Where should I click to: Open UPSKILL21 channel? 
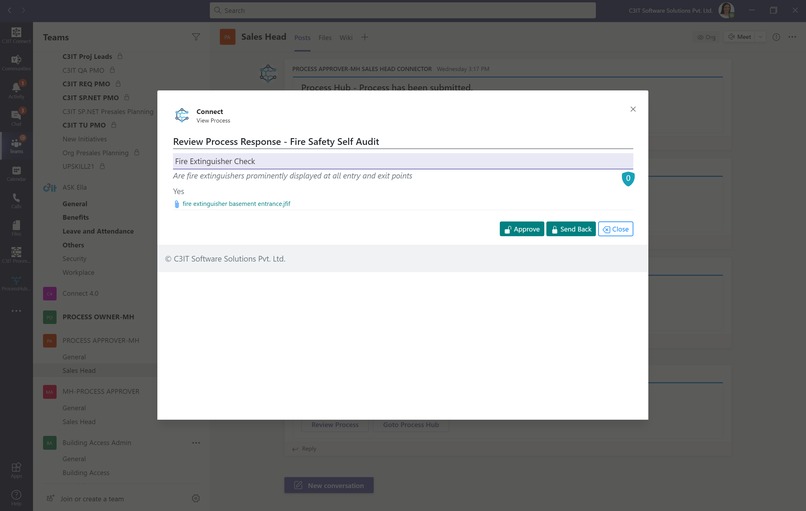[78, 167]
